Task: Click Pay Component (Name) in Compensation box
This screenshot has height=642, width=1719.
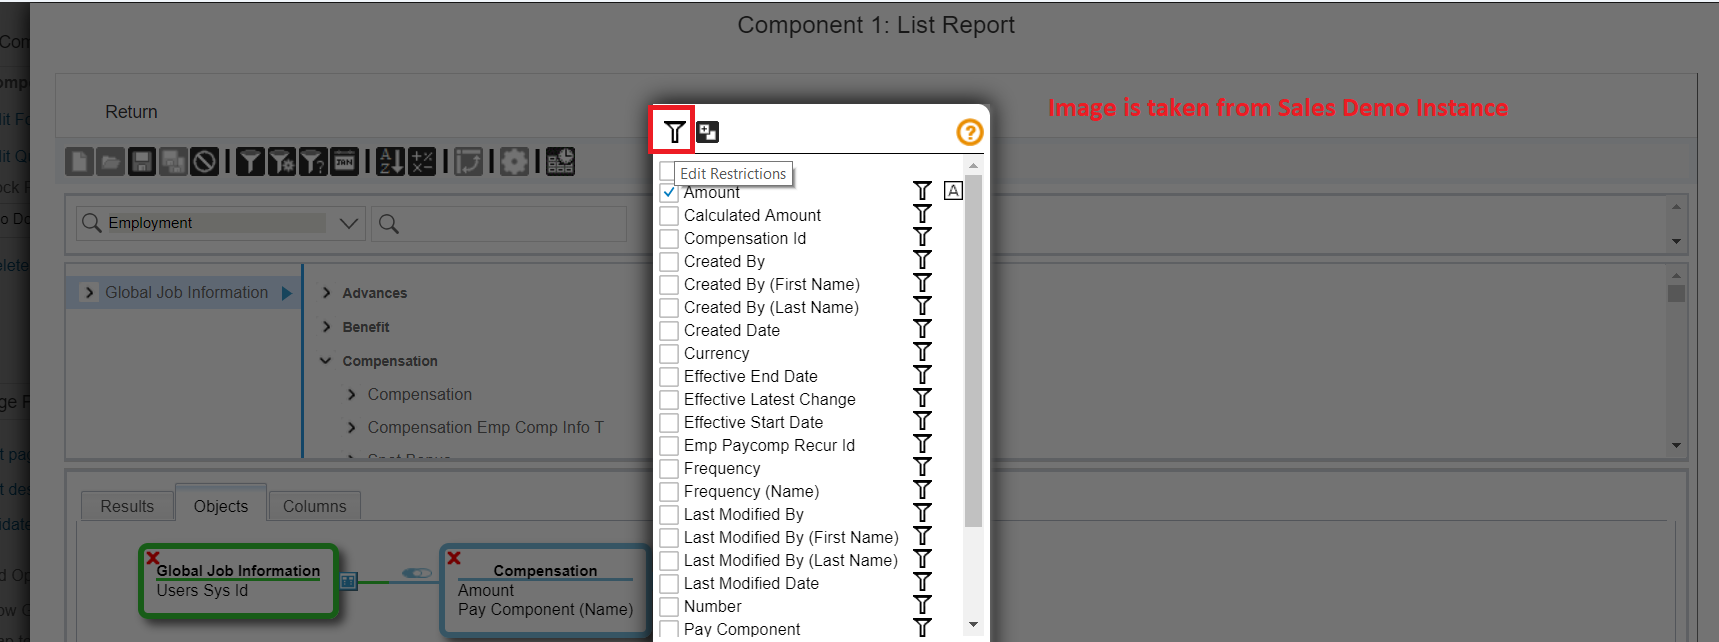Action: coord(545,609)
